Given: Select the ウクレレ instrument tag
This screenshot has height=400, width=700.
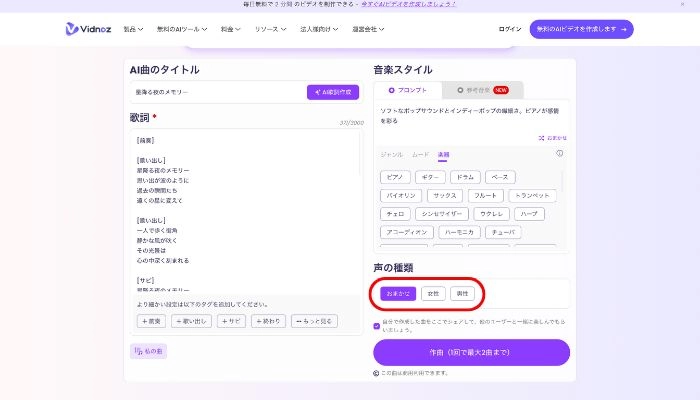Looking at the screenshot, I should (491, 214).
